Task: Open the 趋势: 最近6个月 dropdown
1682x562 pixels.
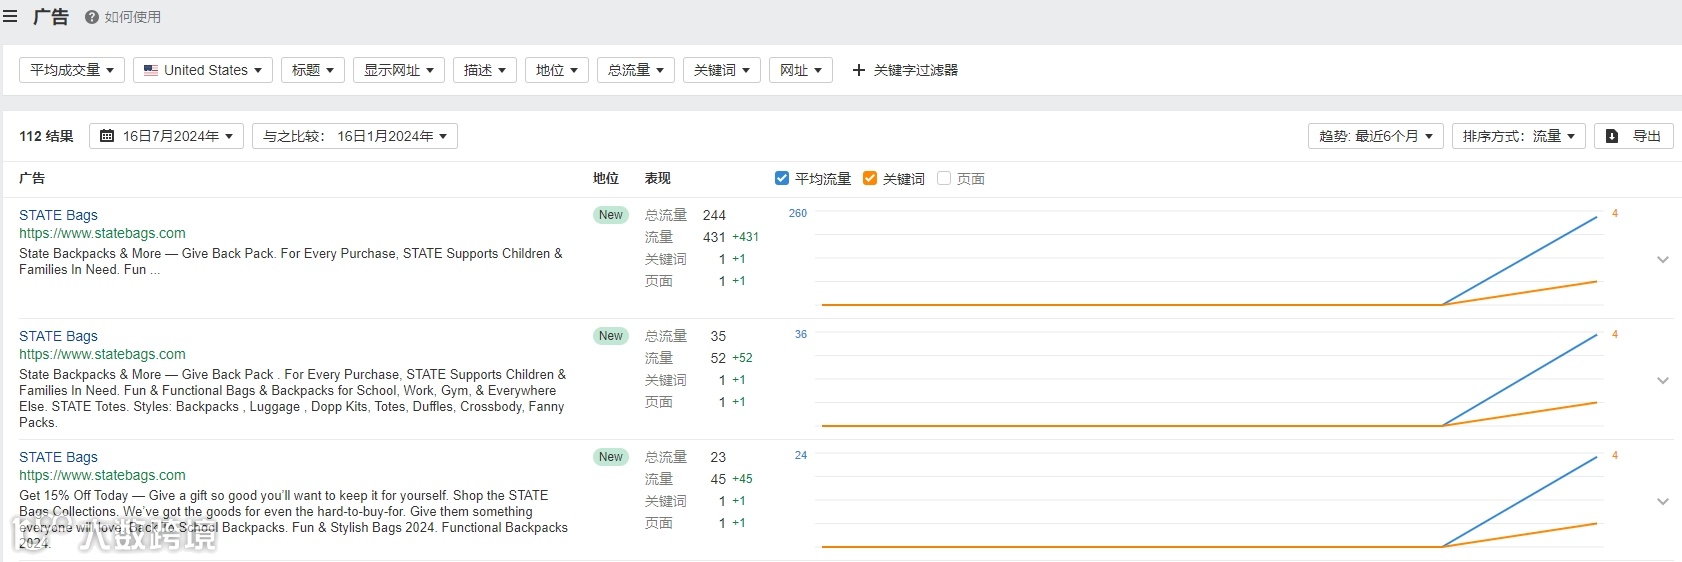Action: 1375,136
